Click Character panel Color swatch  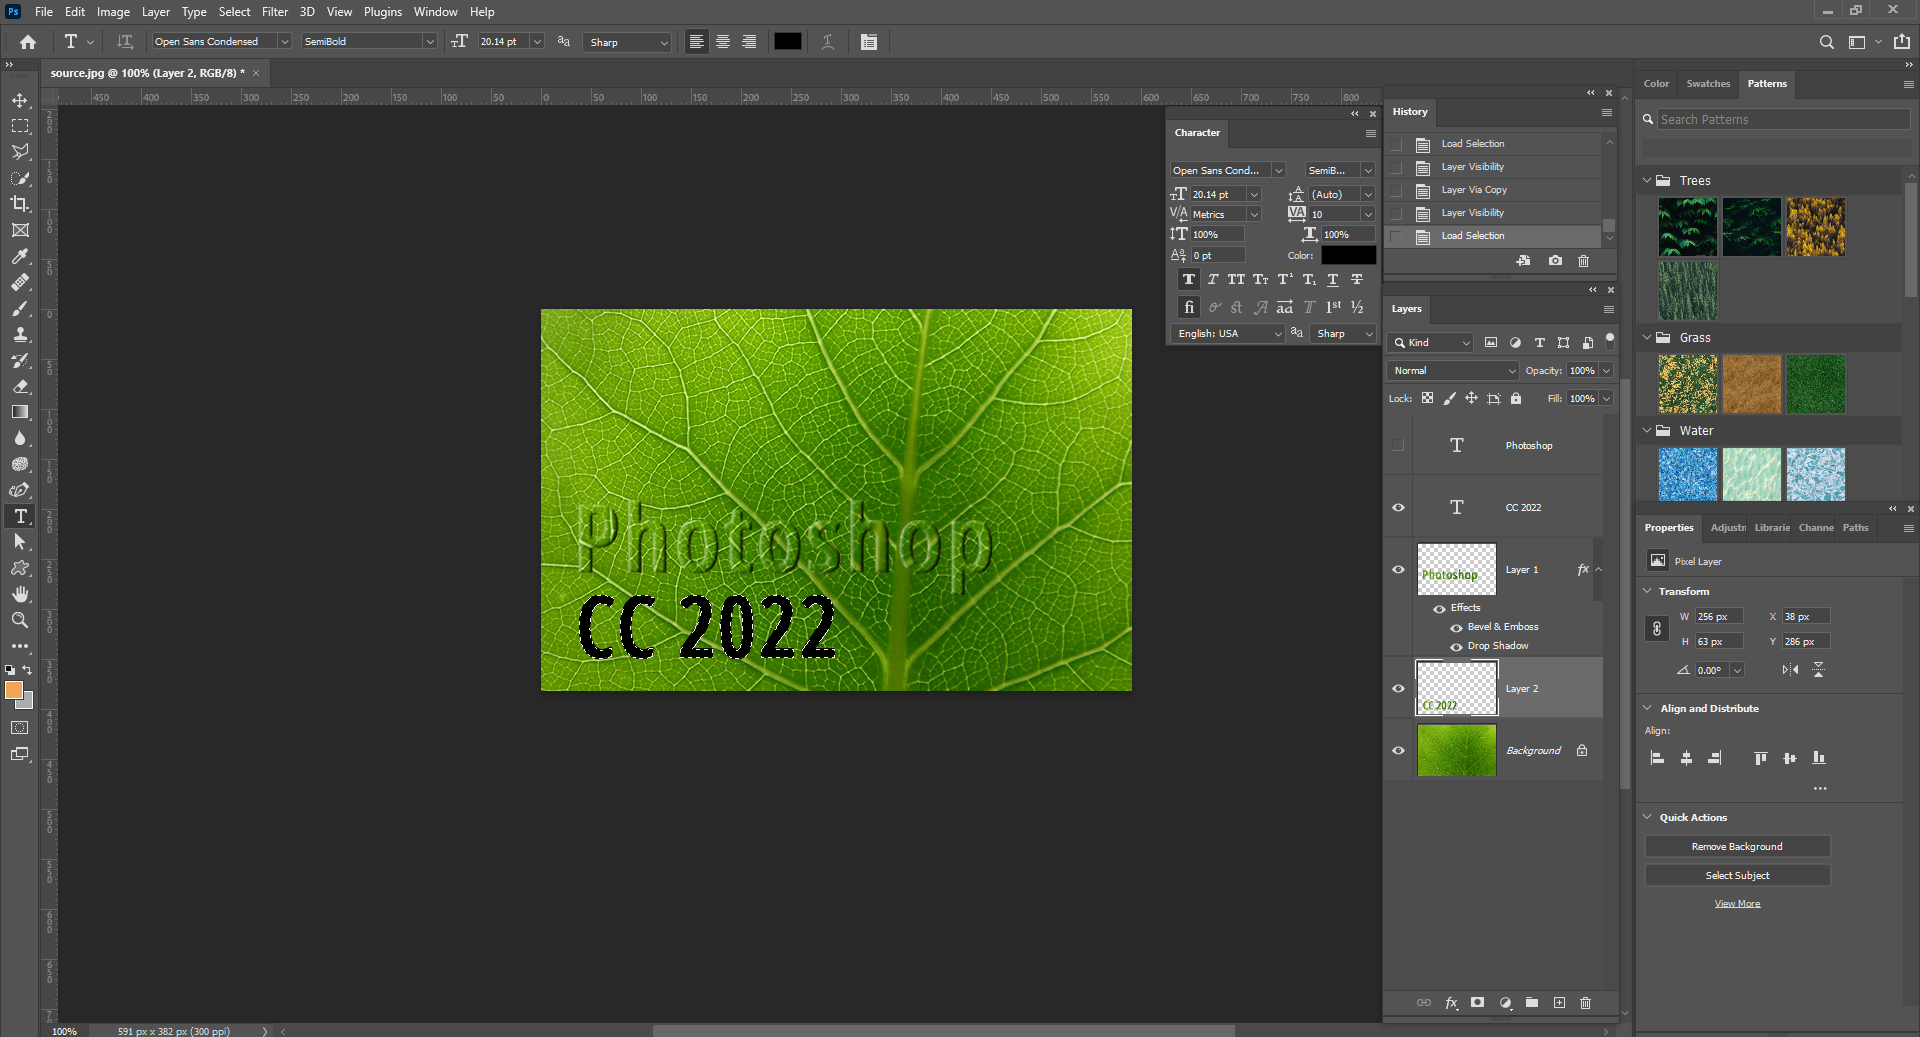[x=1348, y=256]
